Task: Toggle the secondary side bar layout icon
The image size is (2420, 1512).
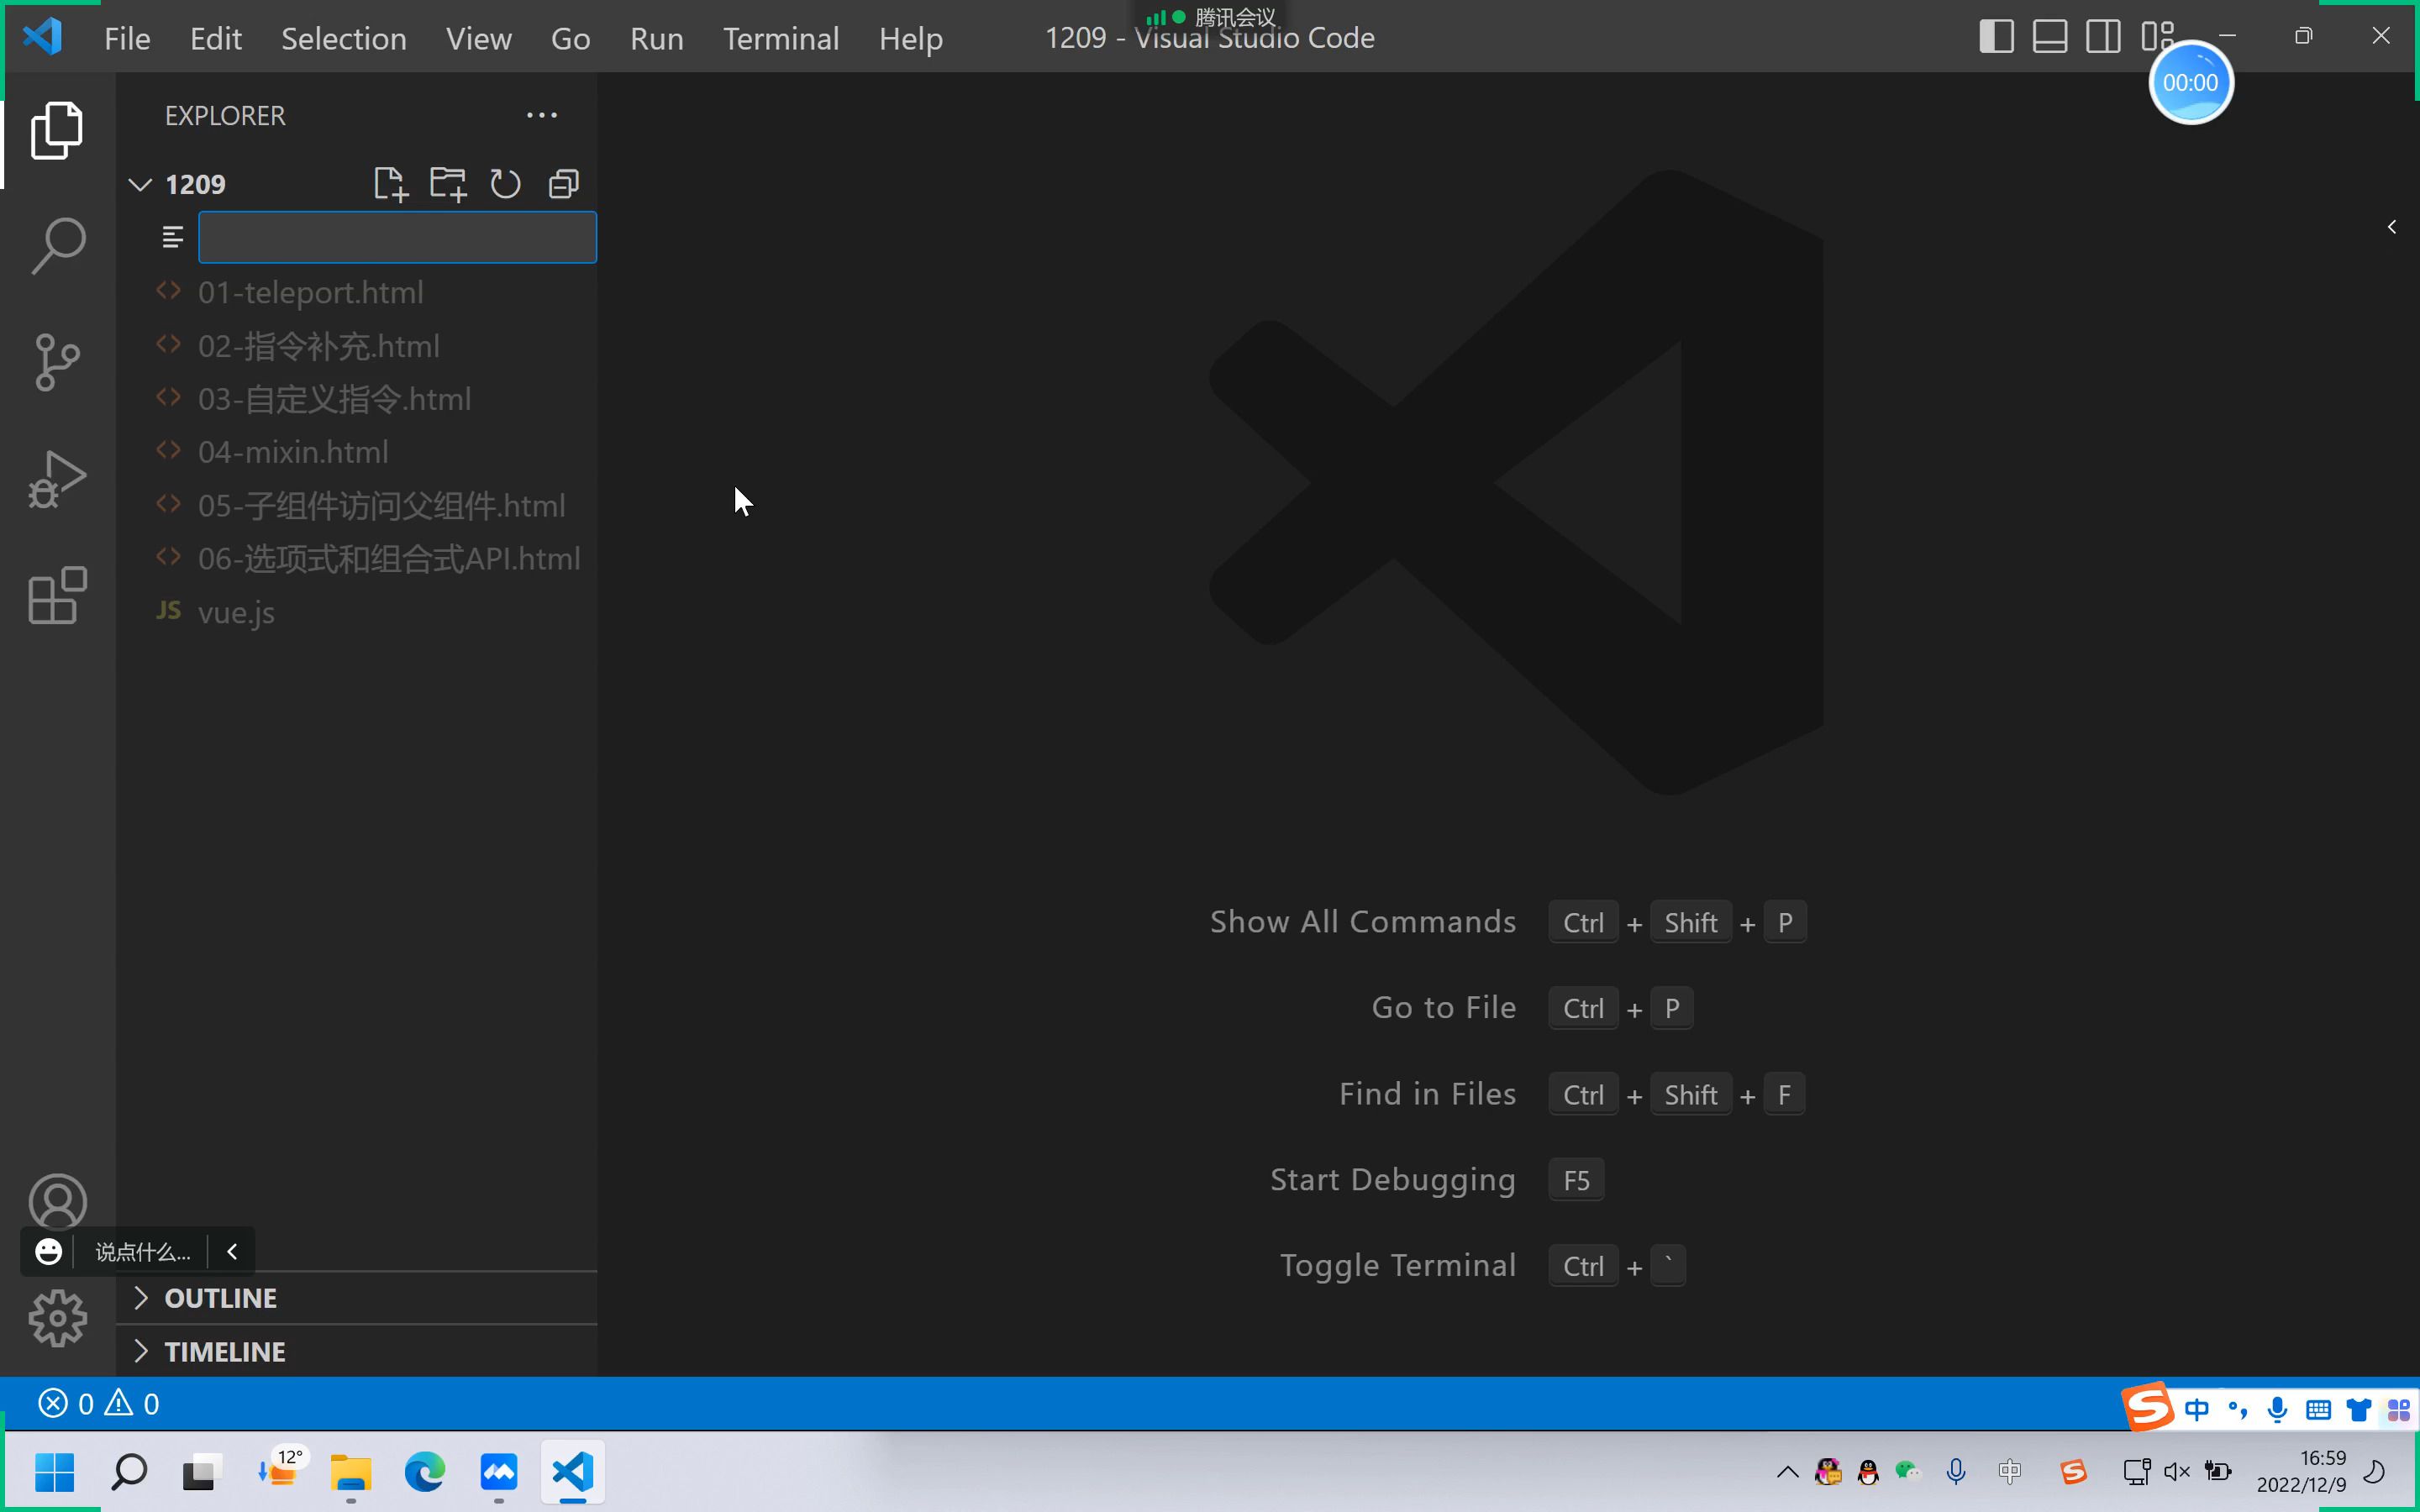Action: point(2103,37)
